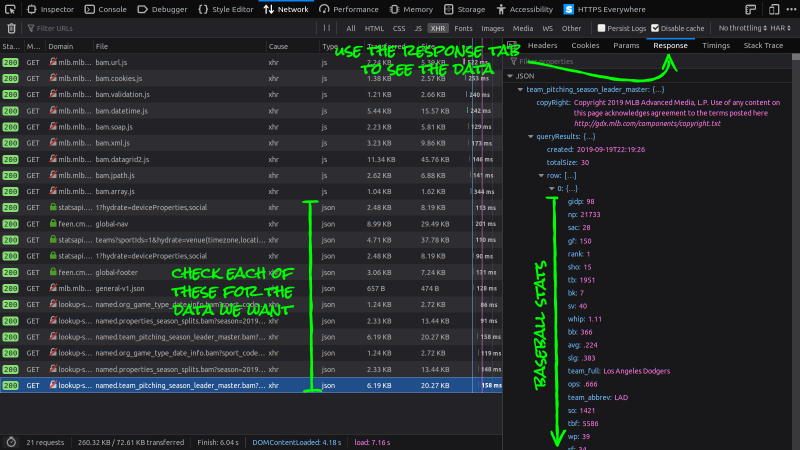Filter requests by JS

click(x=418, y=29)
